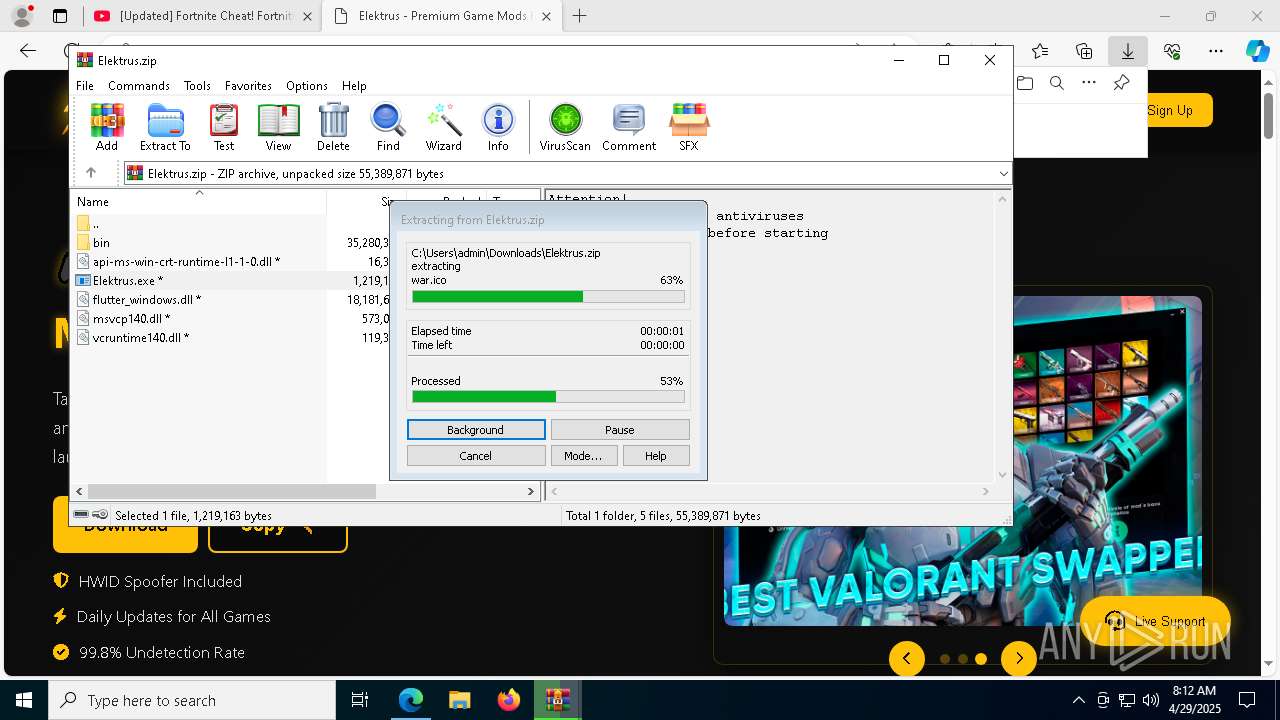The image size is (1280, 720).
Task: Click the Delete trash icon
Action: (333, 127)
